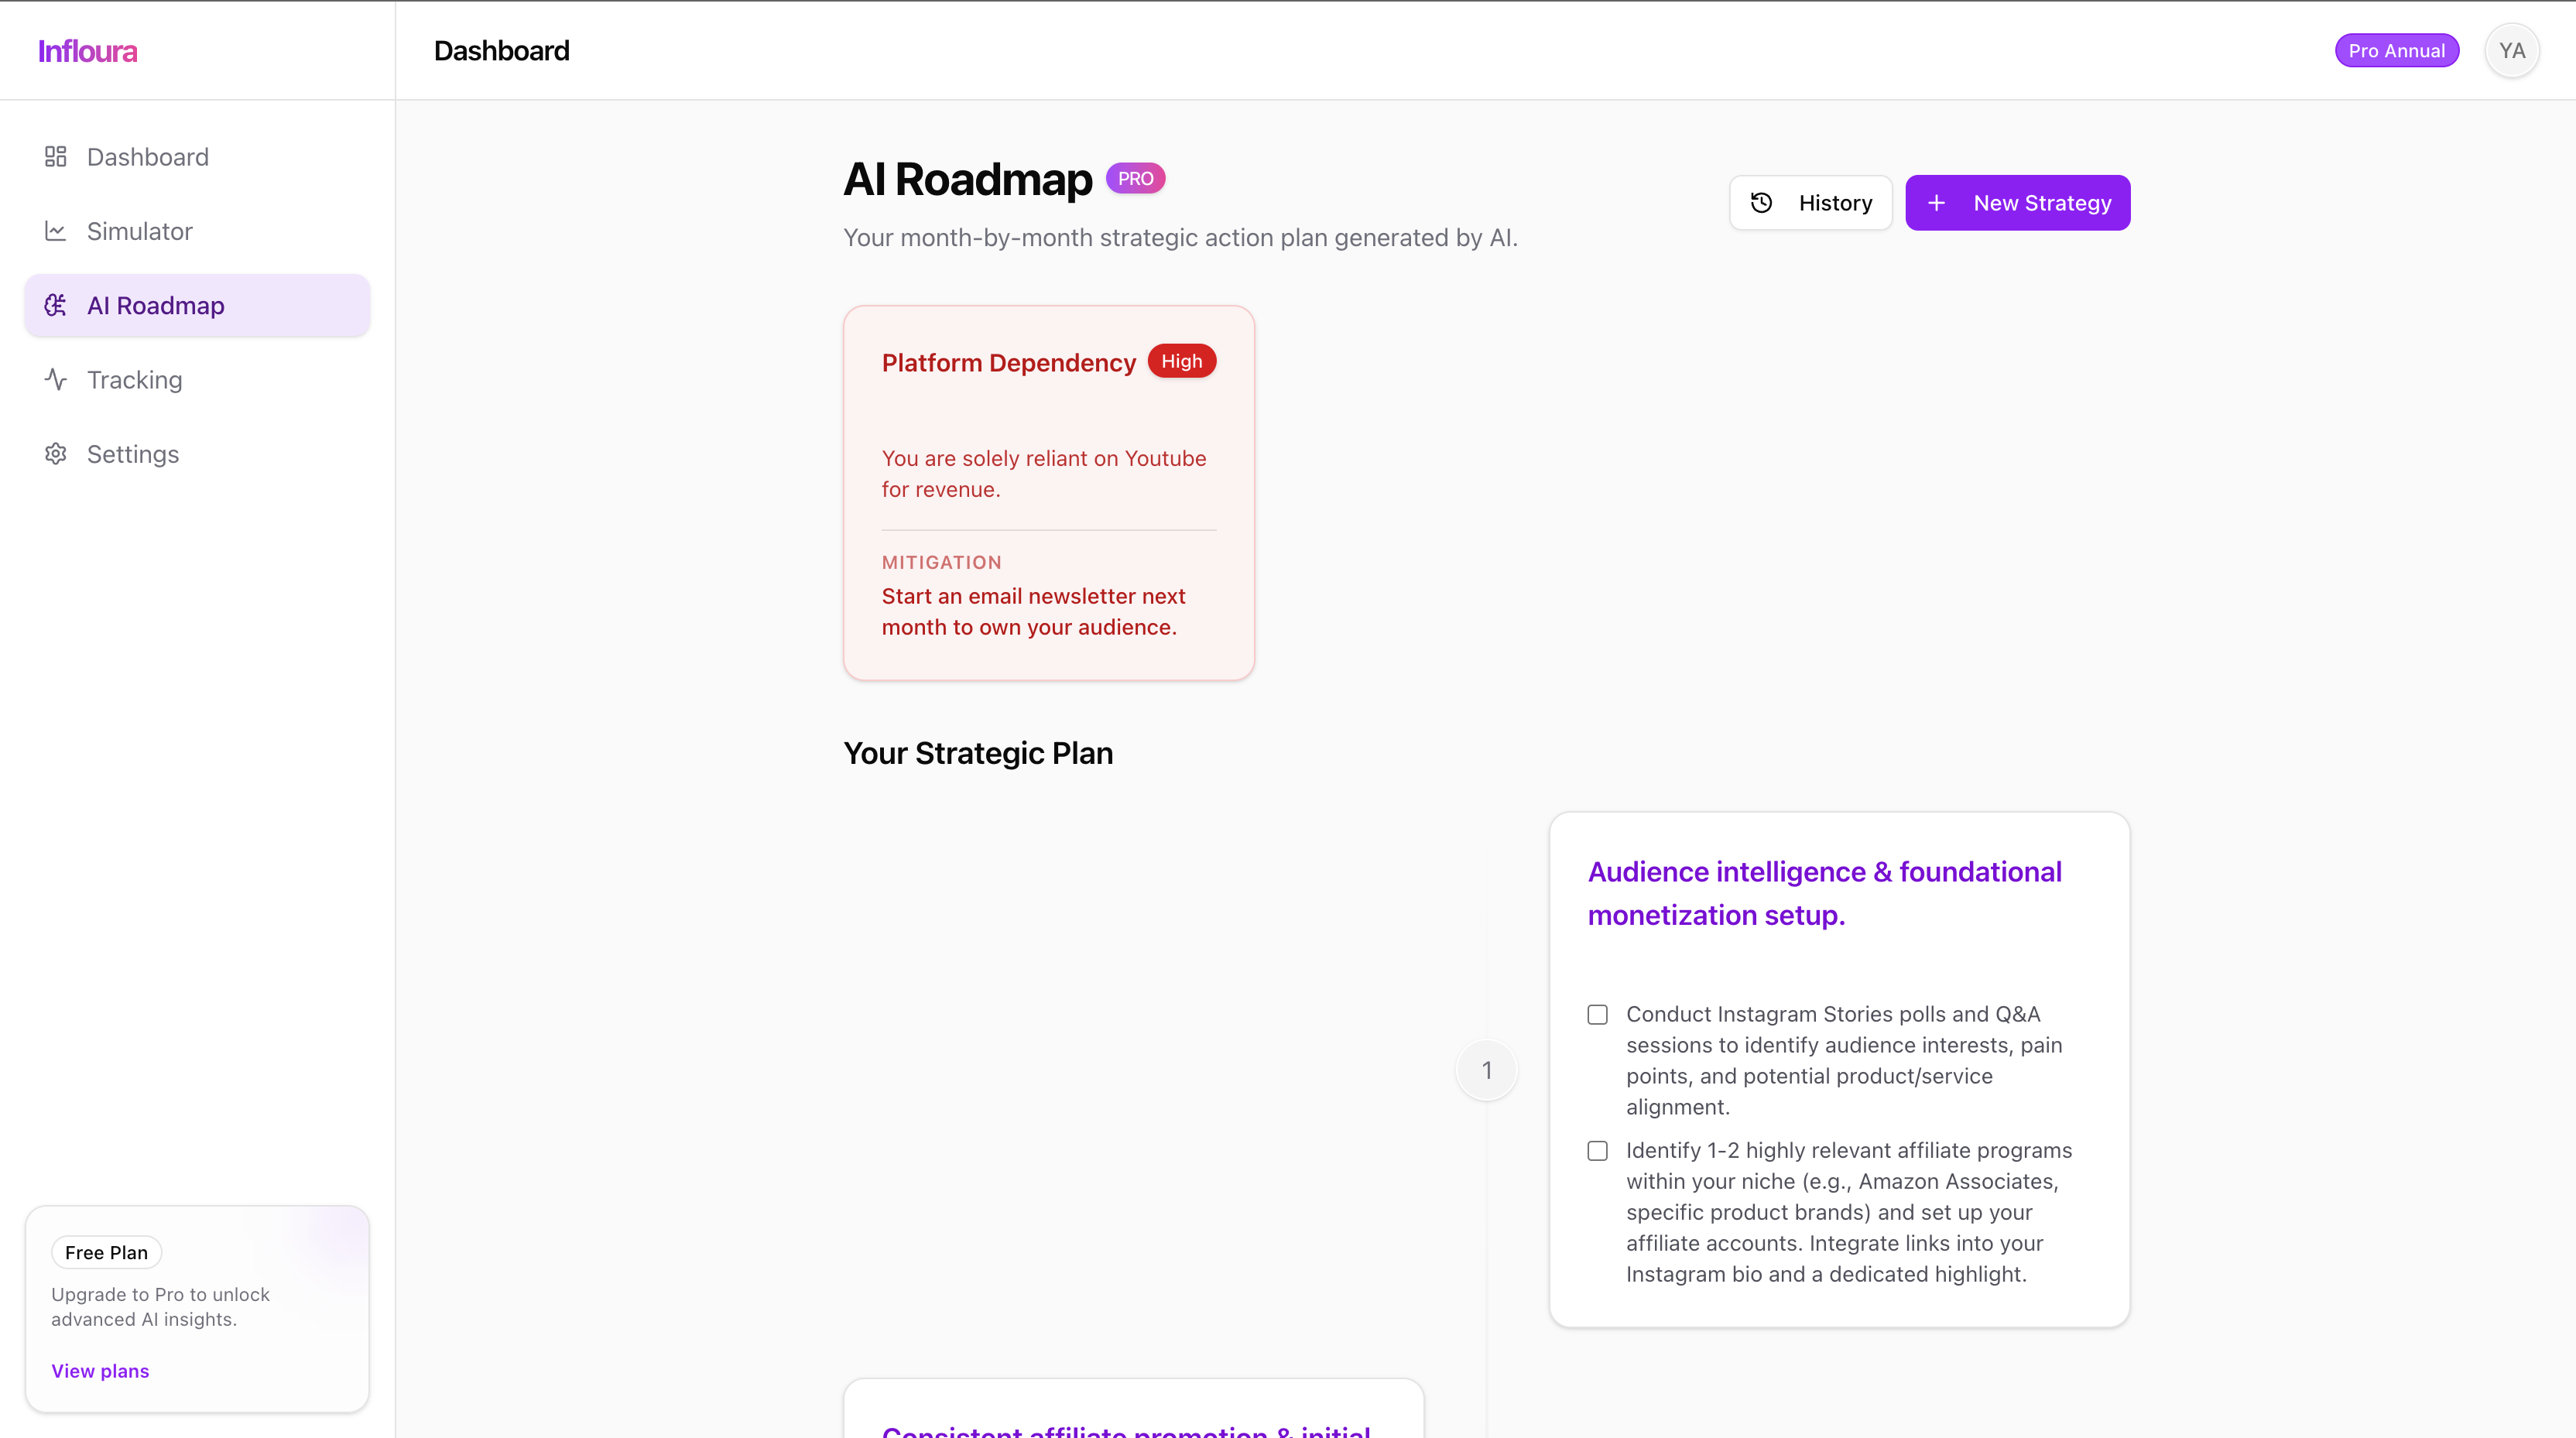This screenshot has width=2576, height=1438.
Task: Click the Infloura logo
Action: 88,51
